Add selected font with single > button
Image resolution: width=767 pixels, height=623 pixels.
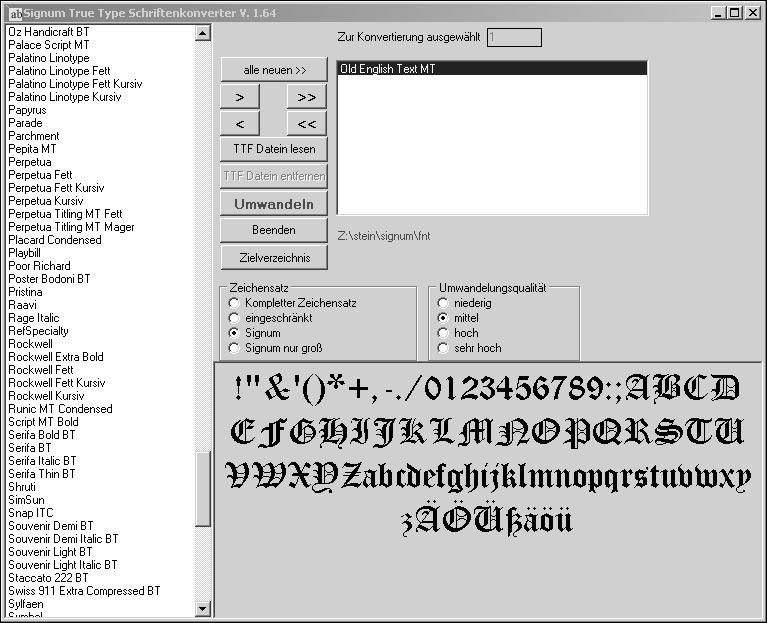click(x=240, y=97)
